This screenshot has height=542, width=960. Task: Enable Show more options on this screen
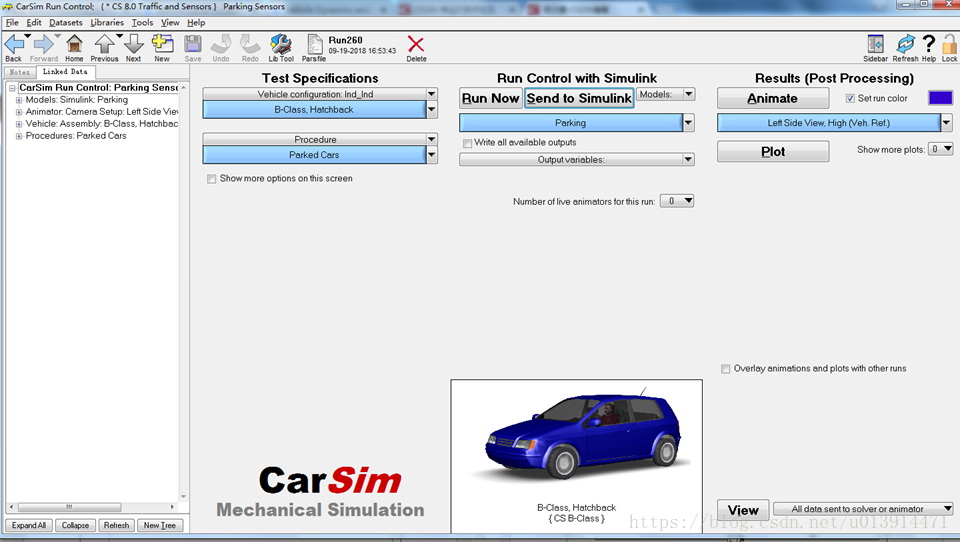coord(211,179)
